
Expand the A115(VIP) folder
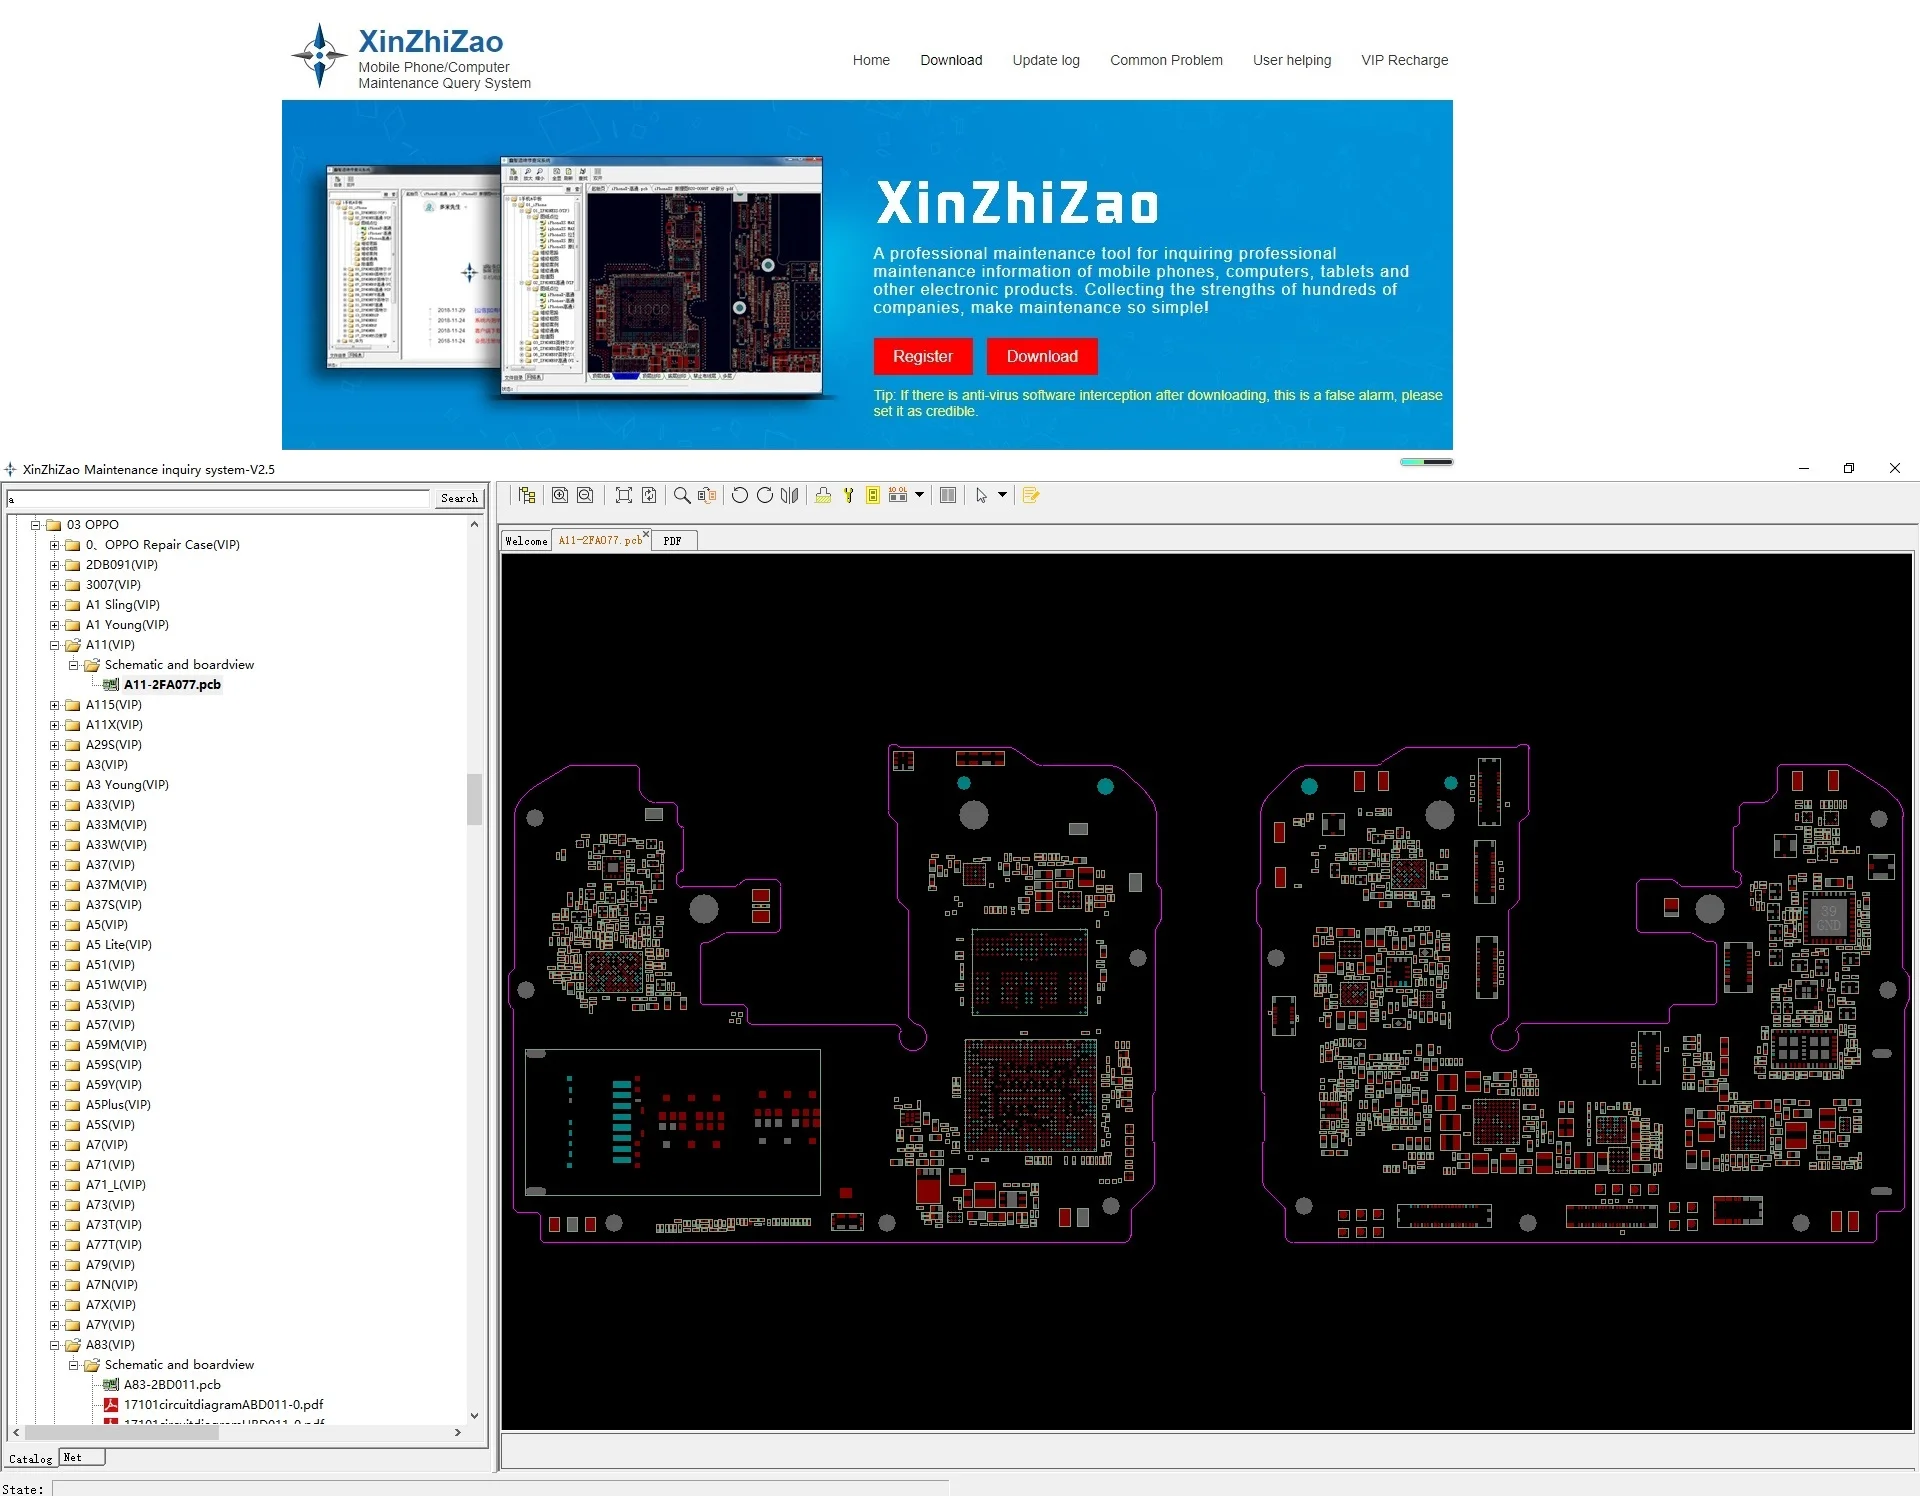click(x=55, y=704)
